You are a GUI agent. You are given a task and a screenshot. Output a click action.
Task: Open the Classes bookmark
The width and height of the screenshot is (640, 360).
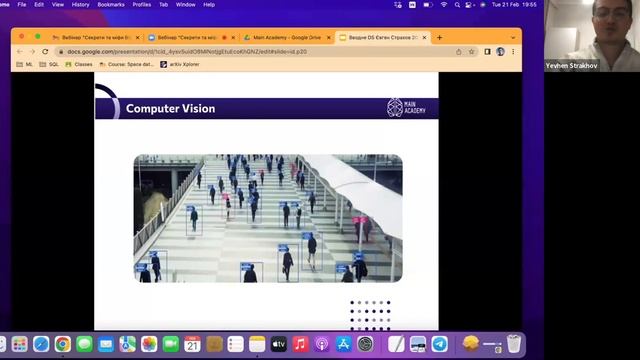(79, 64)
